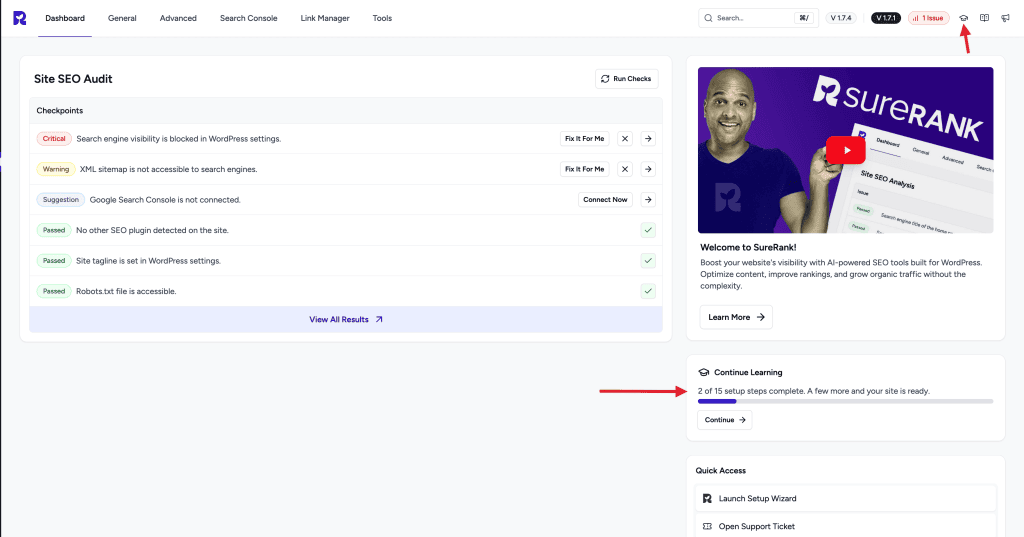Open details arrow for Google Search Console

[x=648, y=200]
